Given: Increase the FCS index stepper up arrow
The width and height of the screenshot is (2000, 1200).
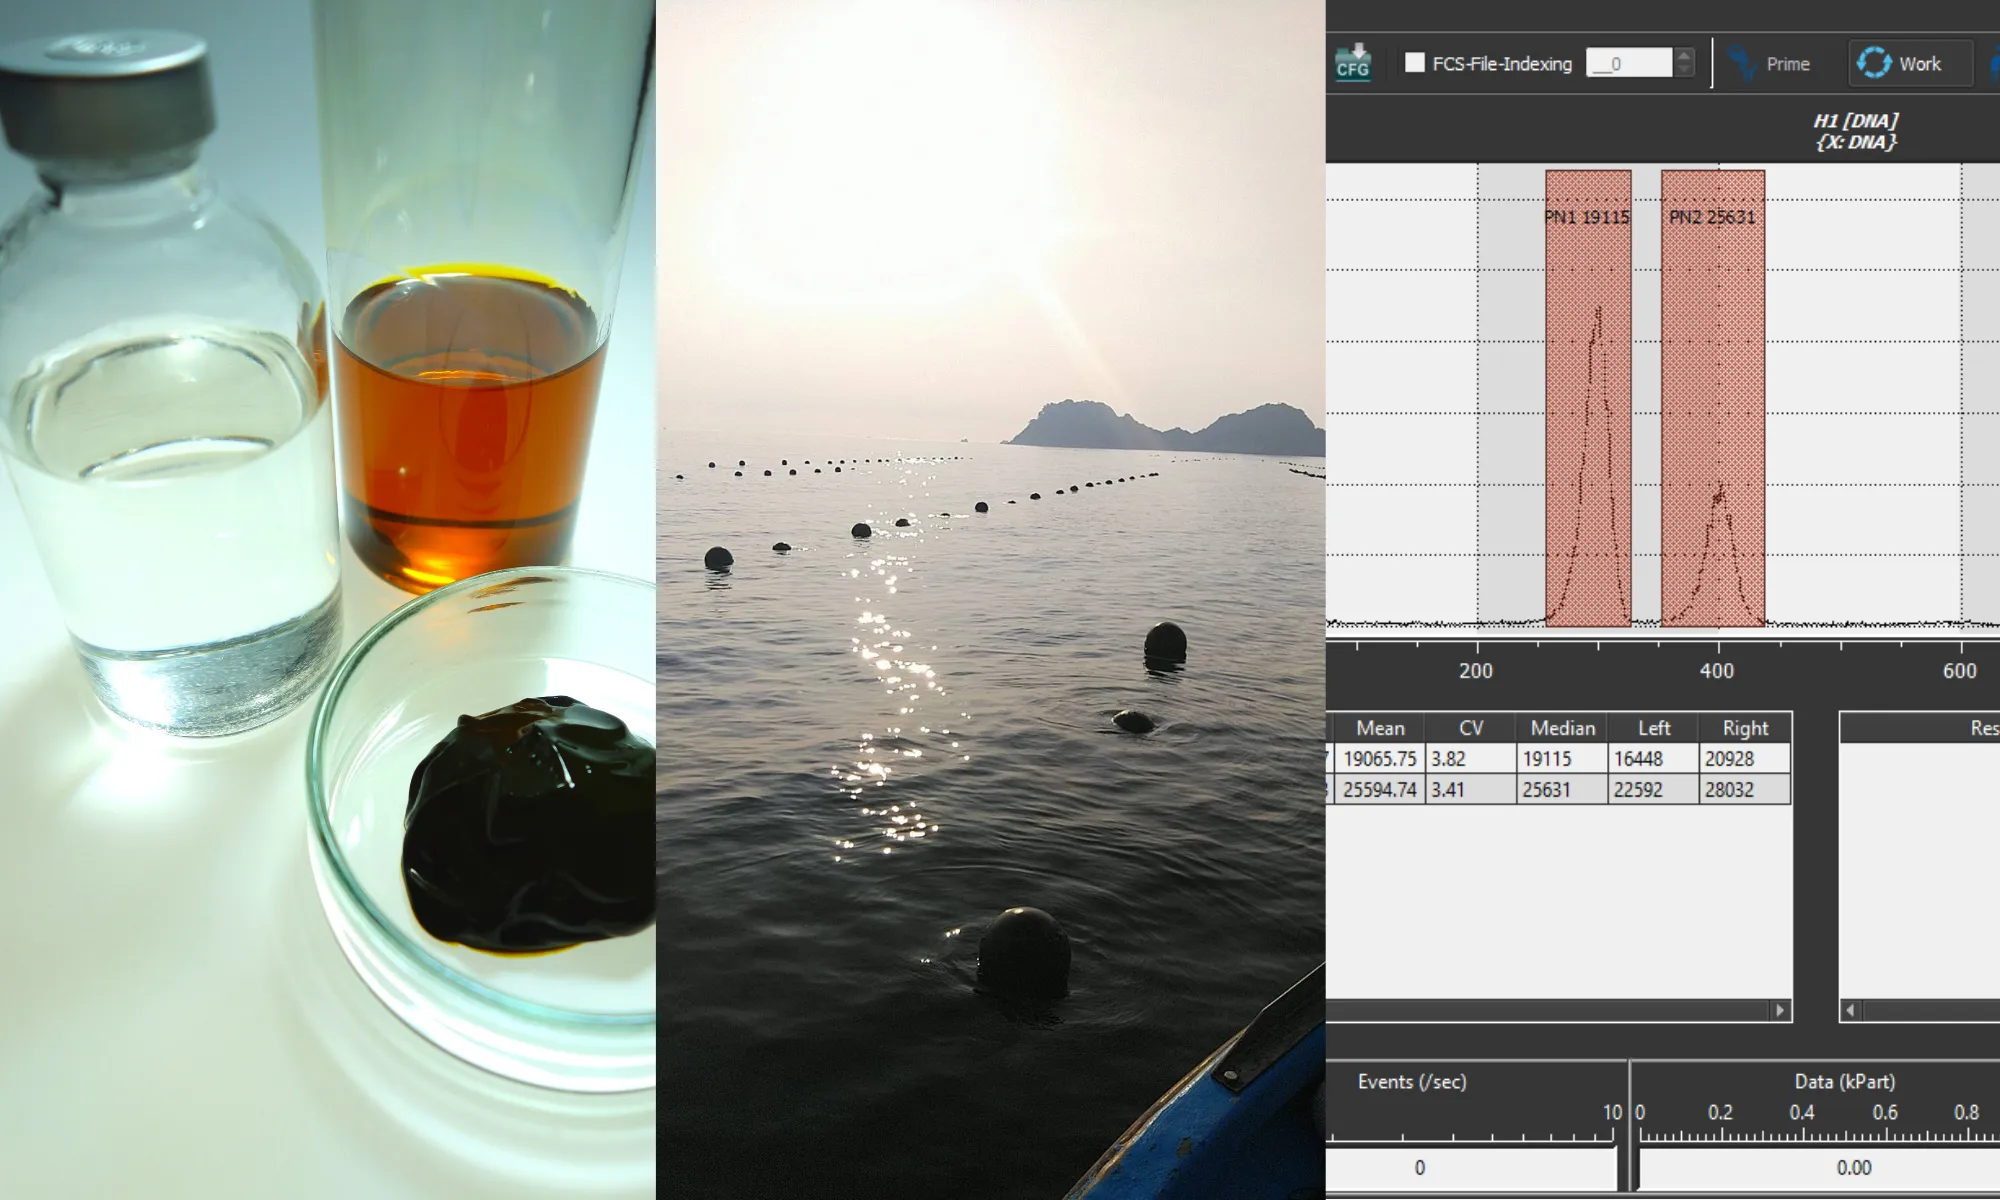Looking at the screenshot, I should pos(1684,56).
